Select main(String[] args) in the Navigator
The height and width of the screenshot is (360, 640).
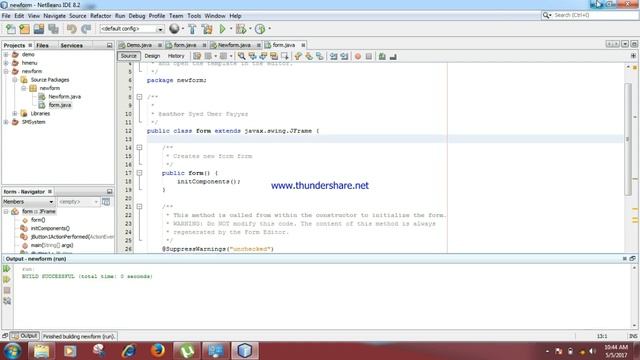(52, 245)
